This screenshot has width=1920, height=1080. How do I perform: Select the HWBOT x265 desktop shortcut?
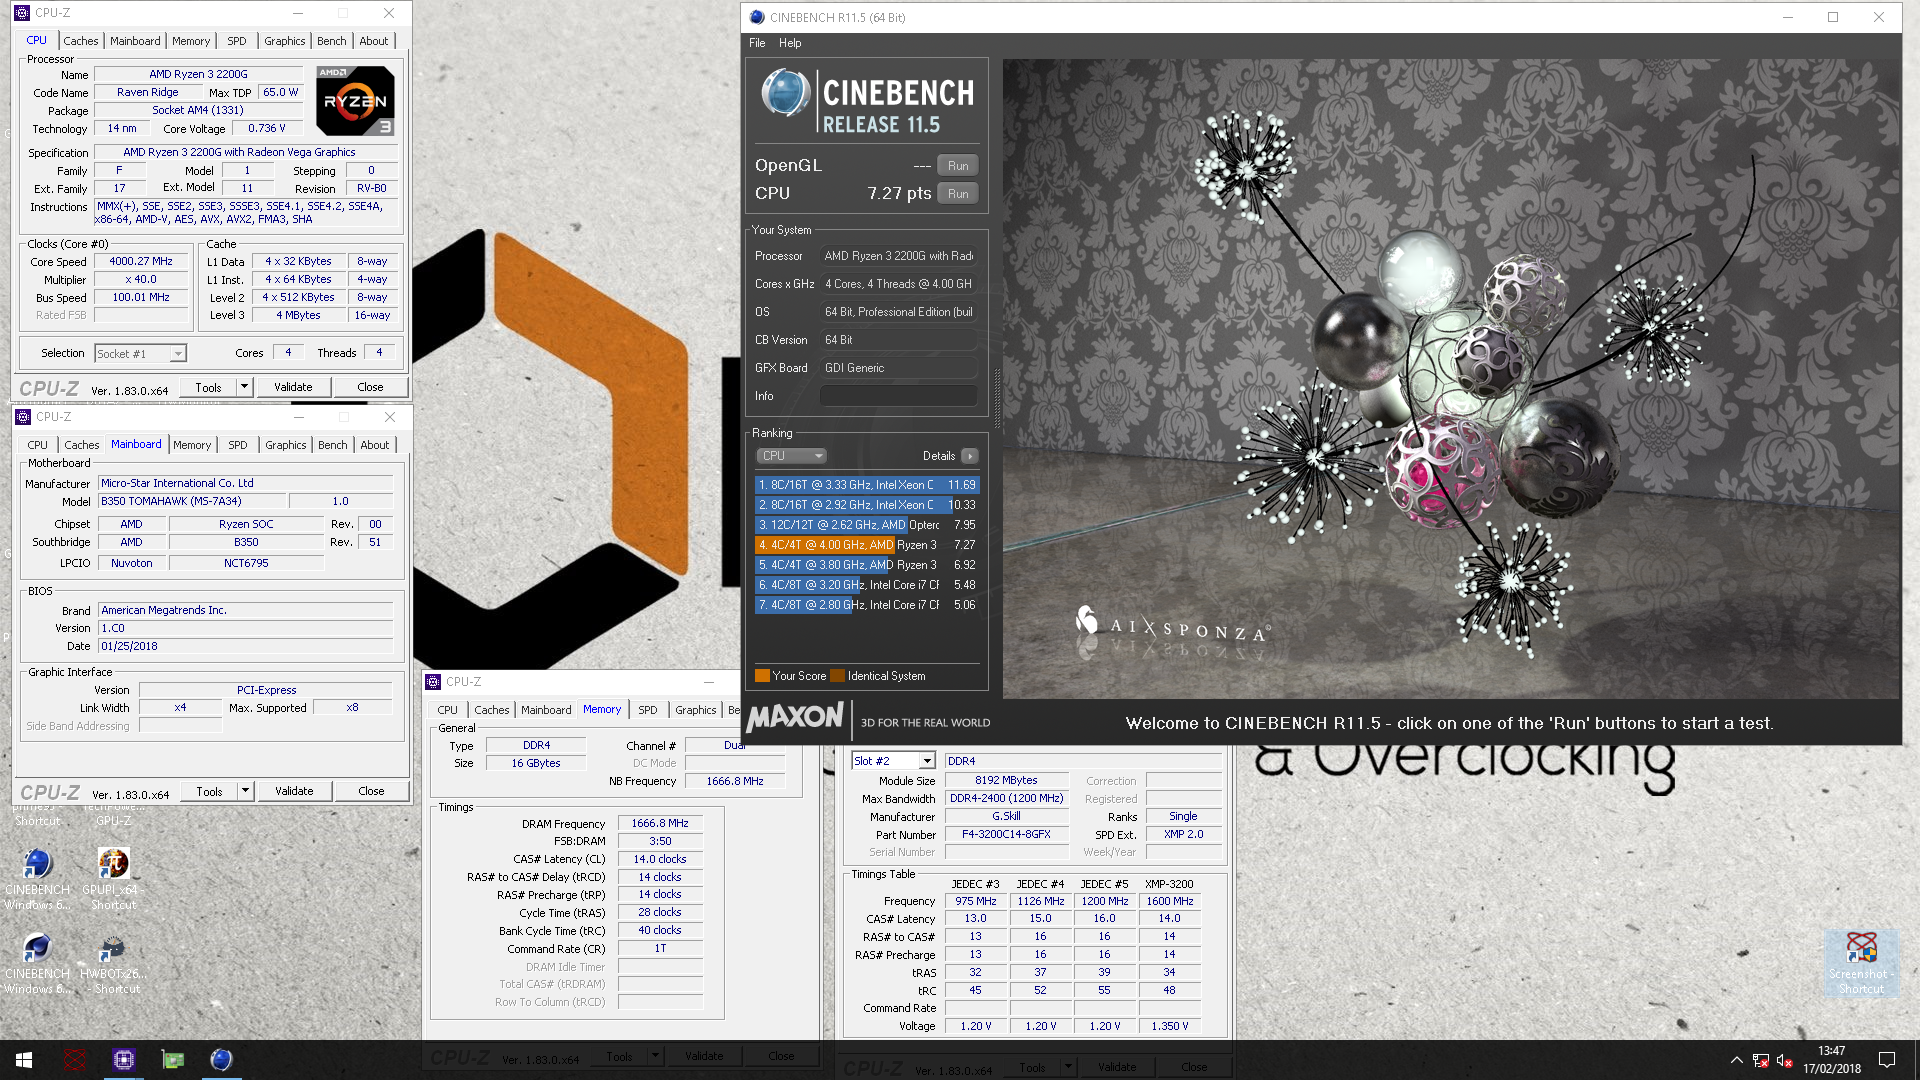point(113,962)
